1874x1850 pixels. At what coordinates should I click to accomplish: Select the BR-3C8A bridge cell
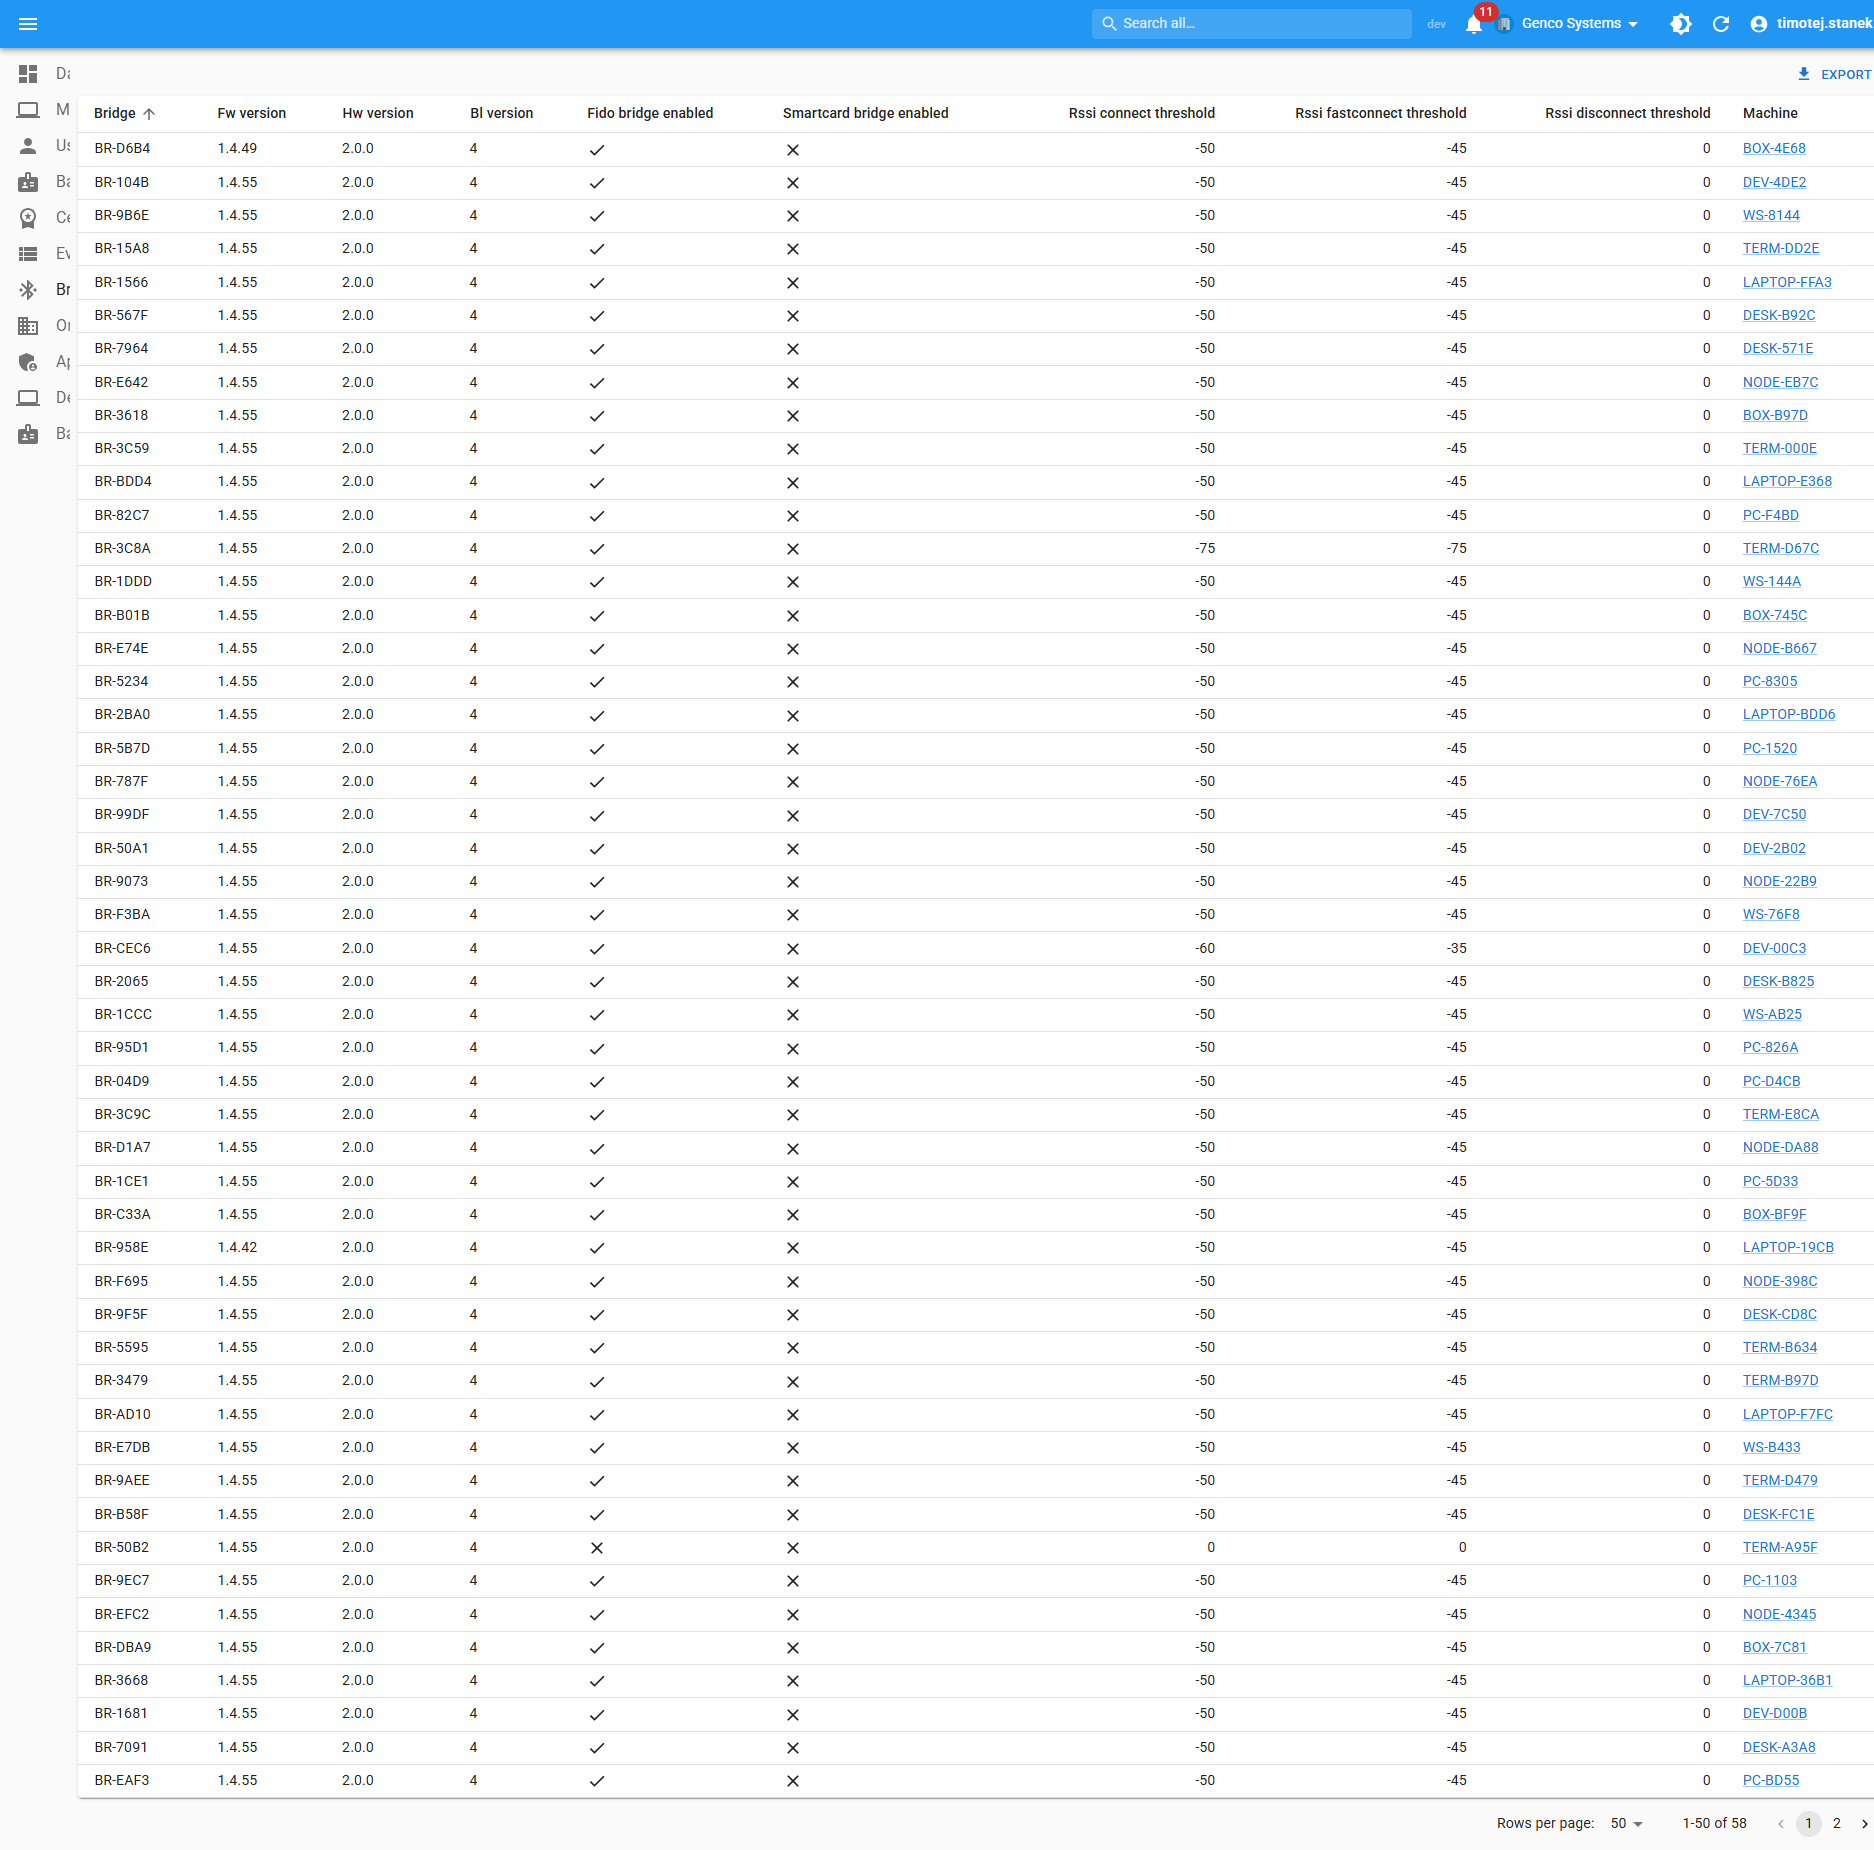pyautogui.click(x=123, y=548)
